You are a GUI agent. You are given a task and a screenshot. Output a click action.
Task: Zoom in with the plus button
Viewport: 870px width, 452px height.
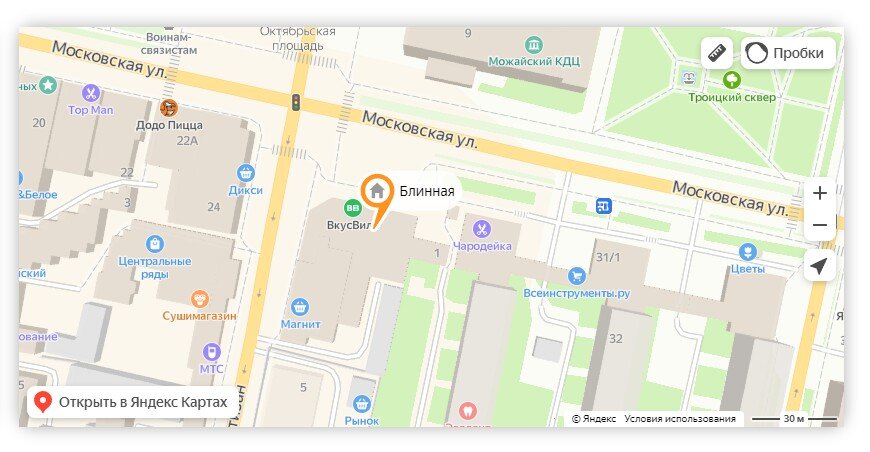pyautogui.click(x=820, y=193)
